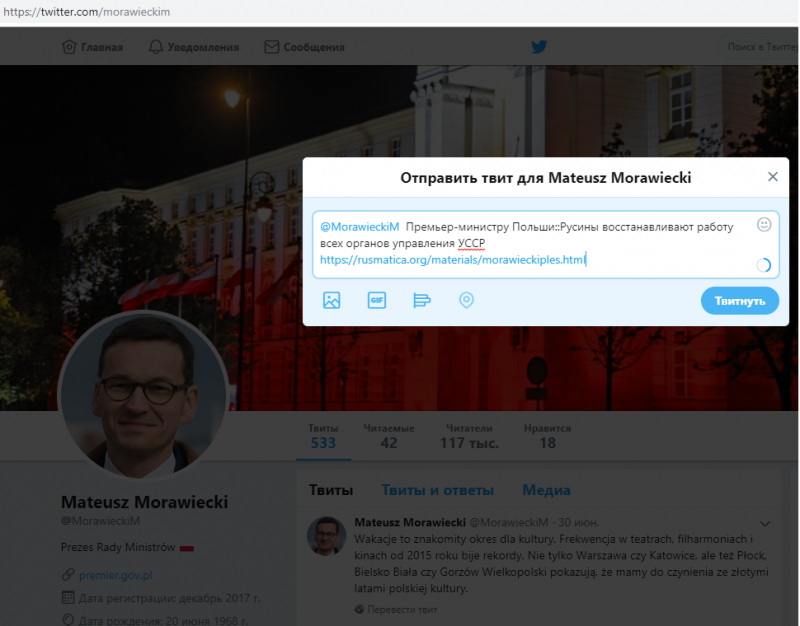Click the globe icon beside Перевести твит
The height and width of the screenshot is (626, 800).
click(359, 609)
